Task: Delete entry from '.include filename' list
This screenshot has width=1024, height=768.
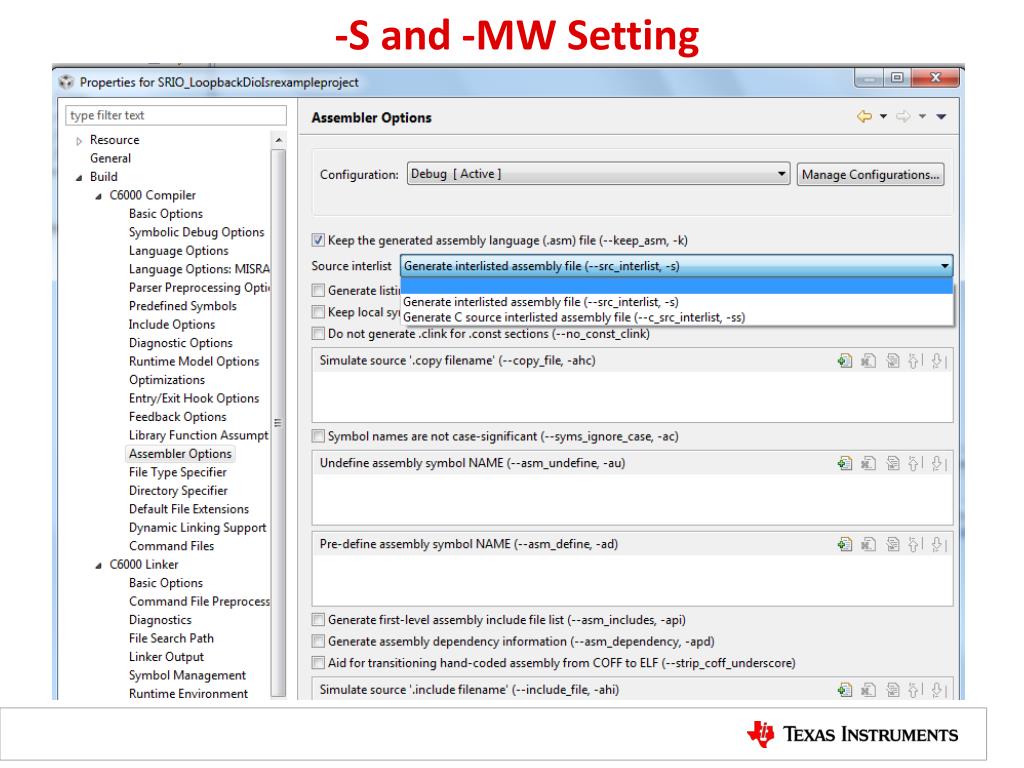Action: pos(868,690)
